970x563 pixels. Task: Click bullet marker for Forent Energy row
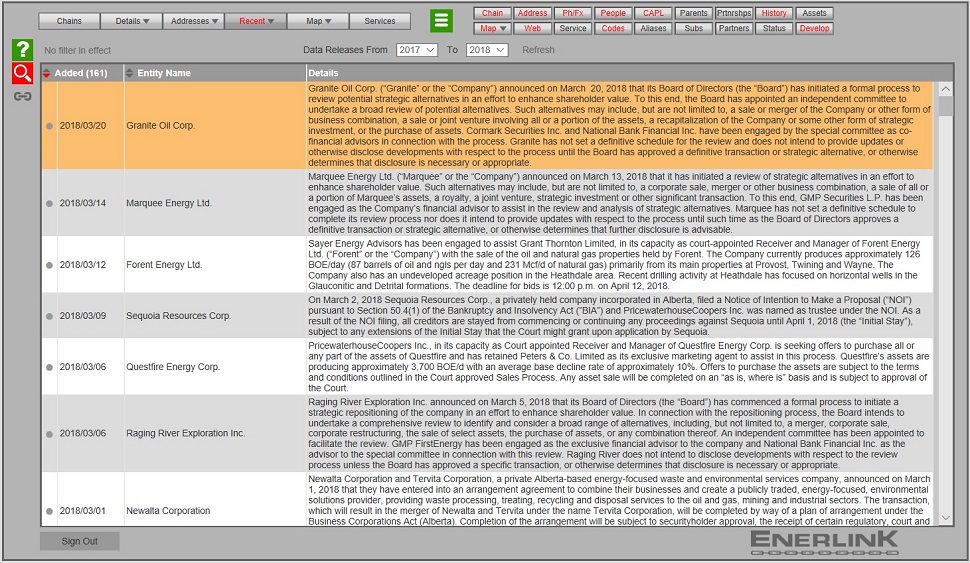[x=49, y=265]
